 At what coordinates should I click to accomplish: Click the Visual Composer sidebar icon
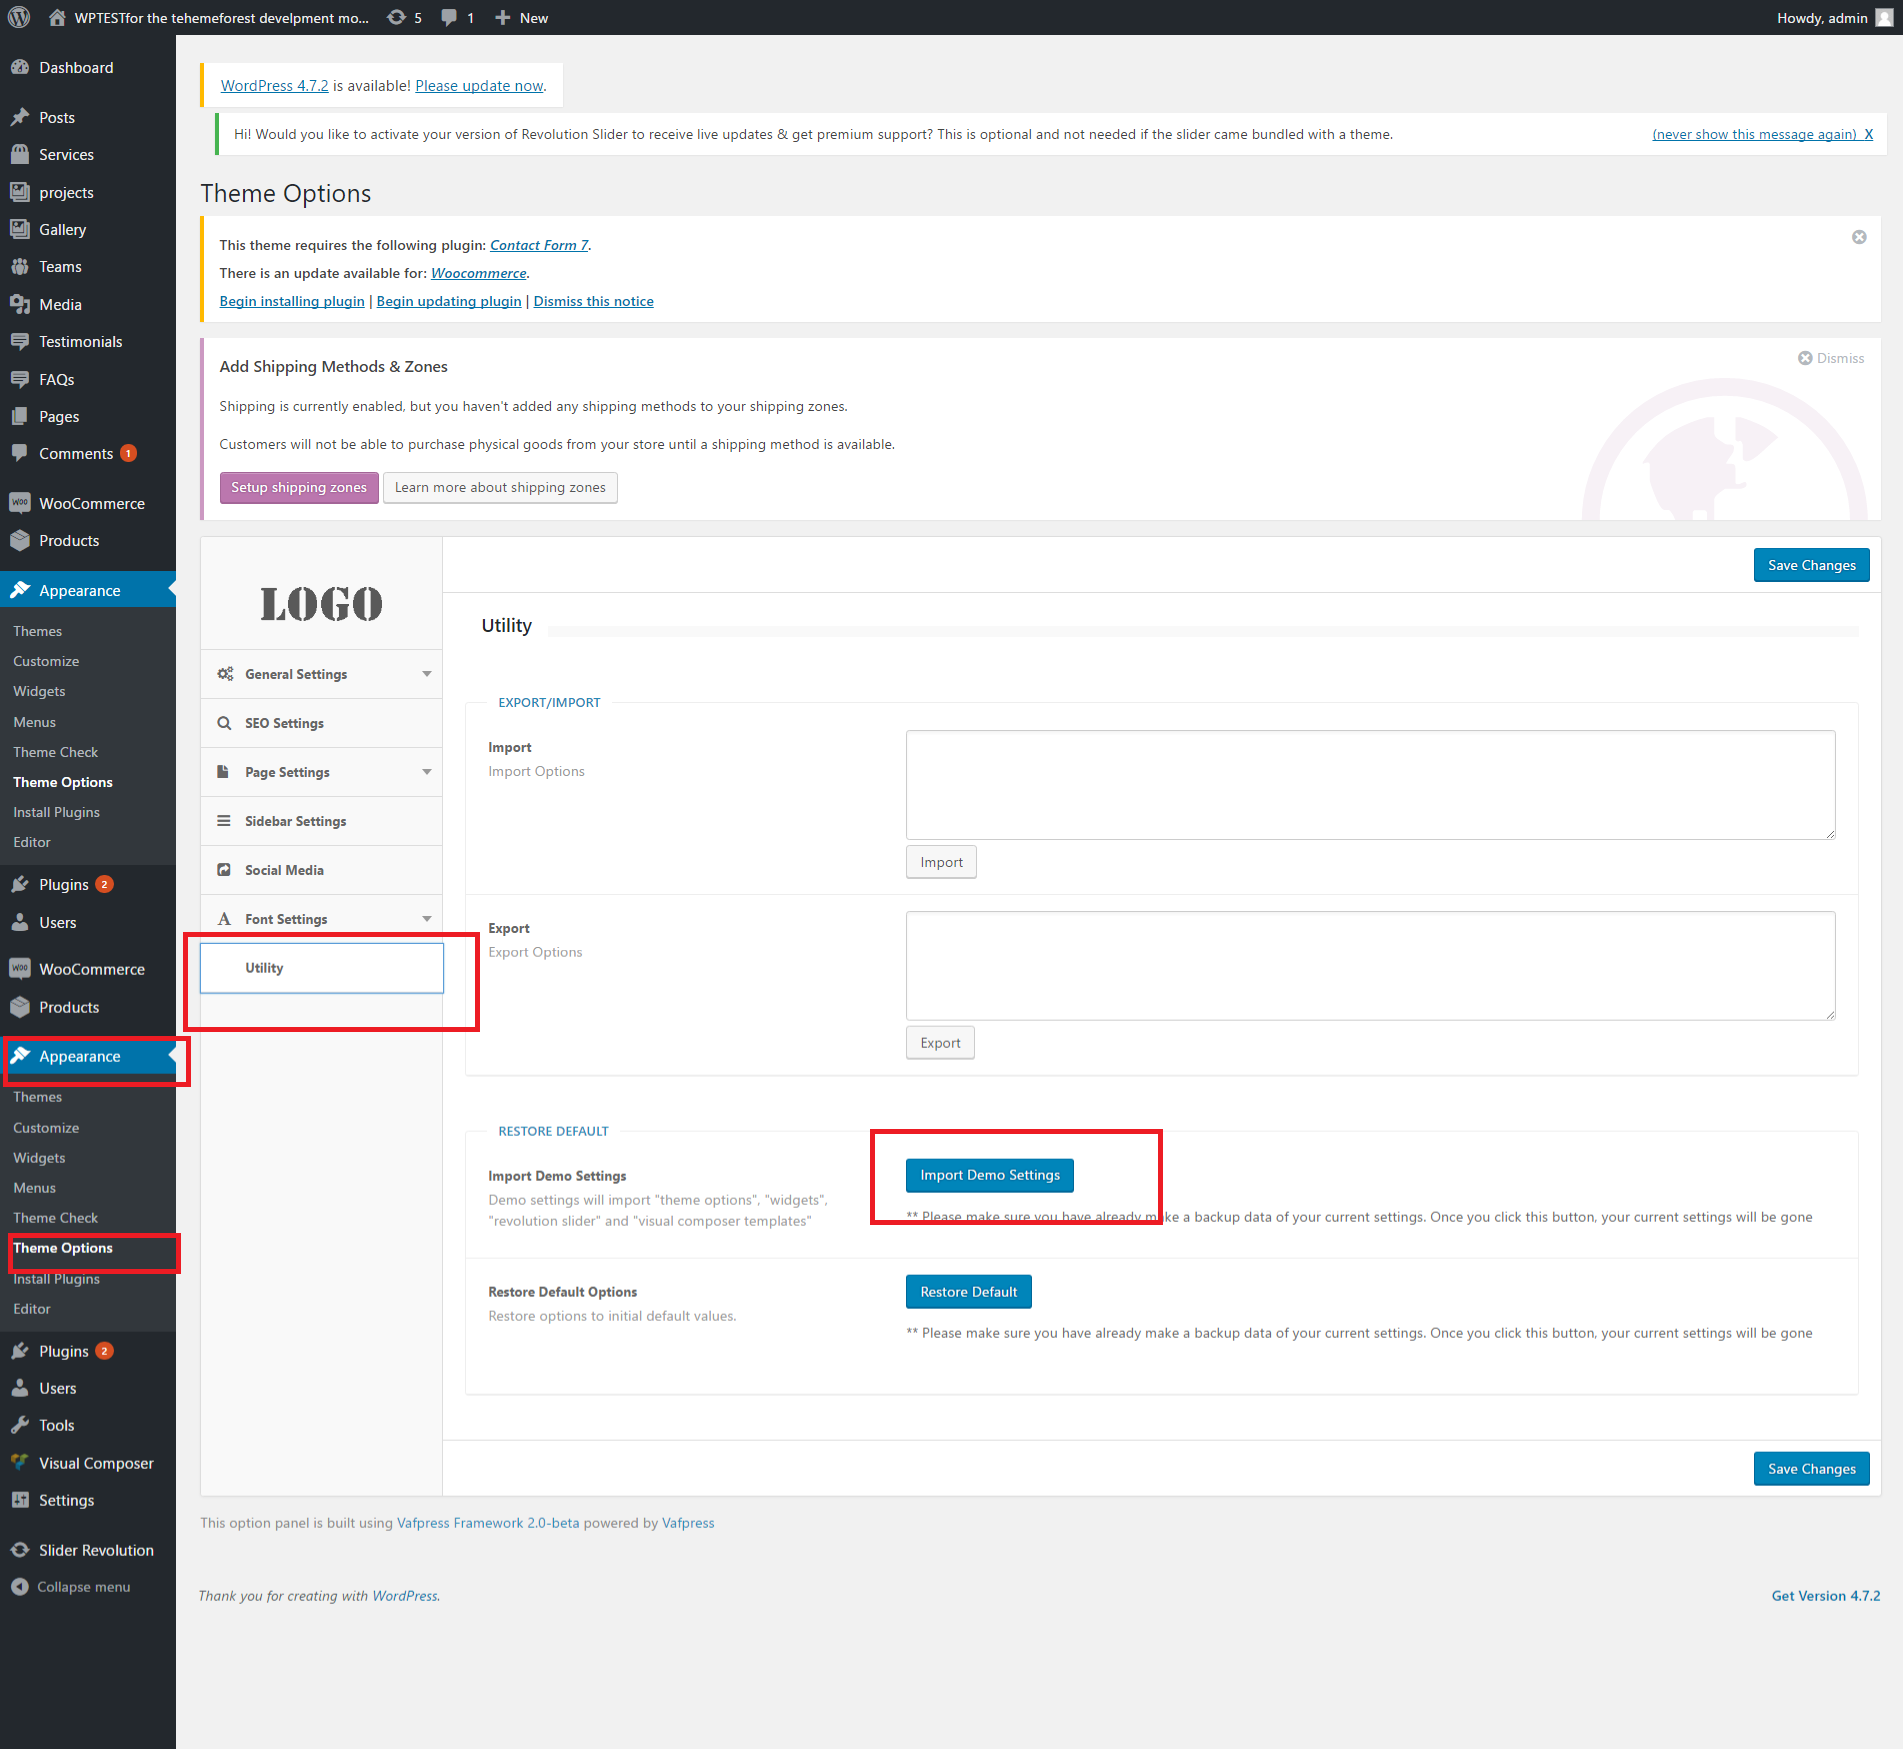click(x=20, y=1462)
